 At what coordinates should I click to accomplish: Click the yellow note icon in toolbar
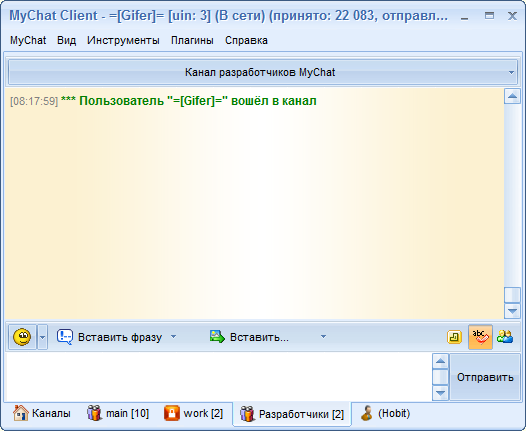pos(455,337)
